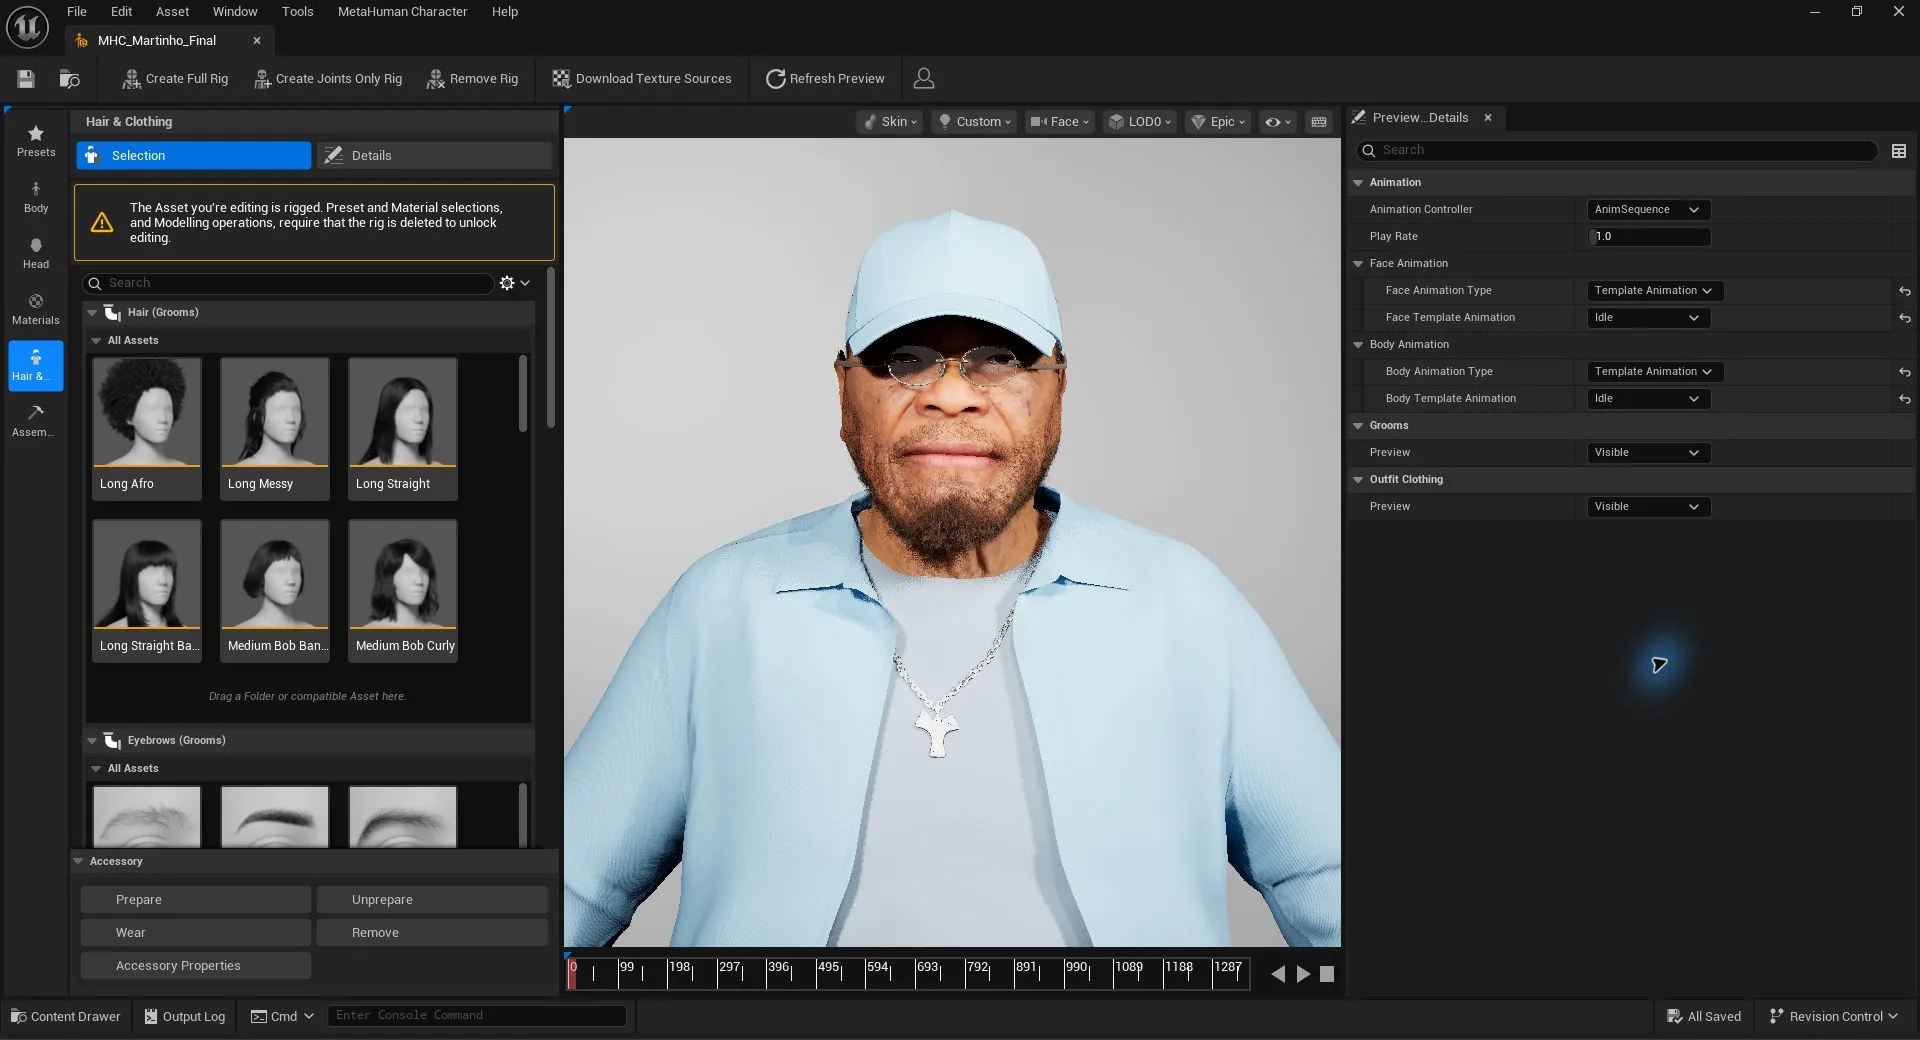Open the Face camera dropdown
This screenshot has height=1040, width=1920.
pos(1059,122)
